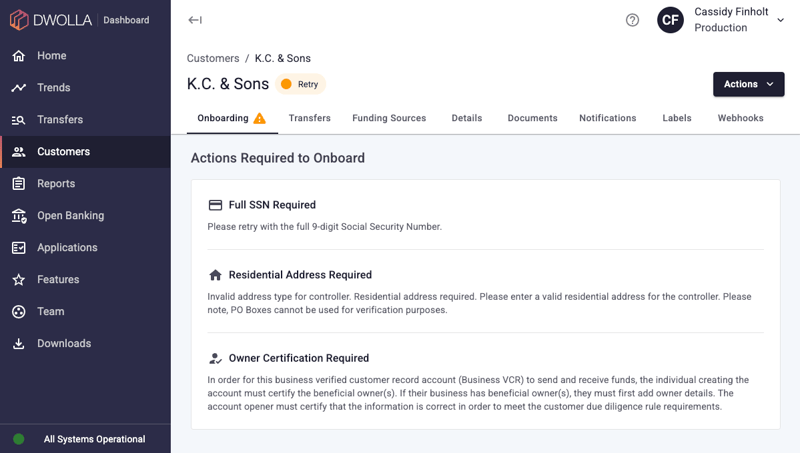This screenshot has height=453, width=800.
Task: Click the Features star icon
Action: (x=19, y=280)
